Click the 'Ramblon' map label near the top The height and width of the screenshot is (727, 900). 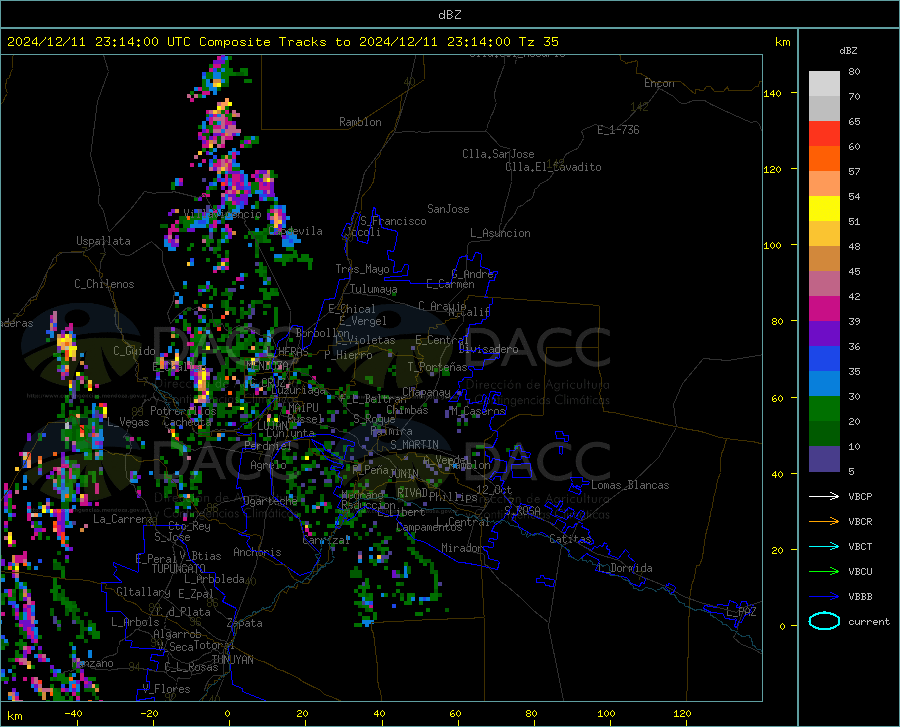point(360,122)
